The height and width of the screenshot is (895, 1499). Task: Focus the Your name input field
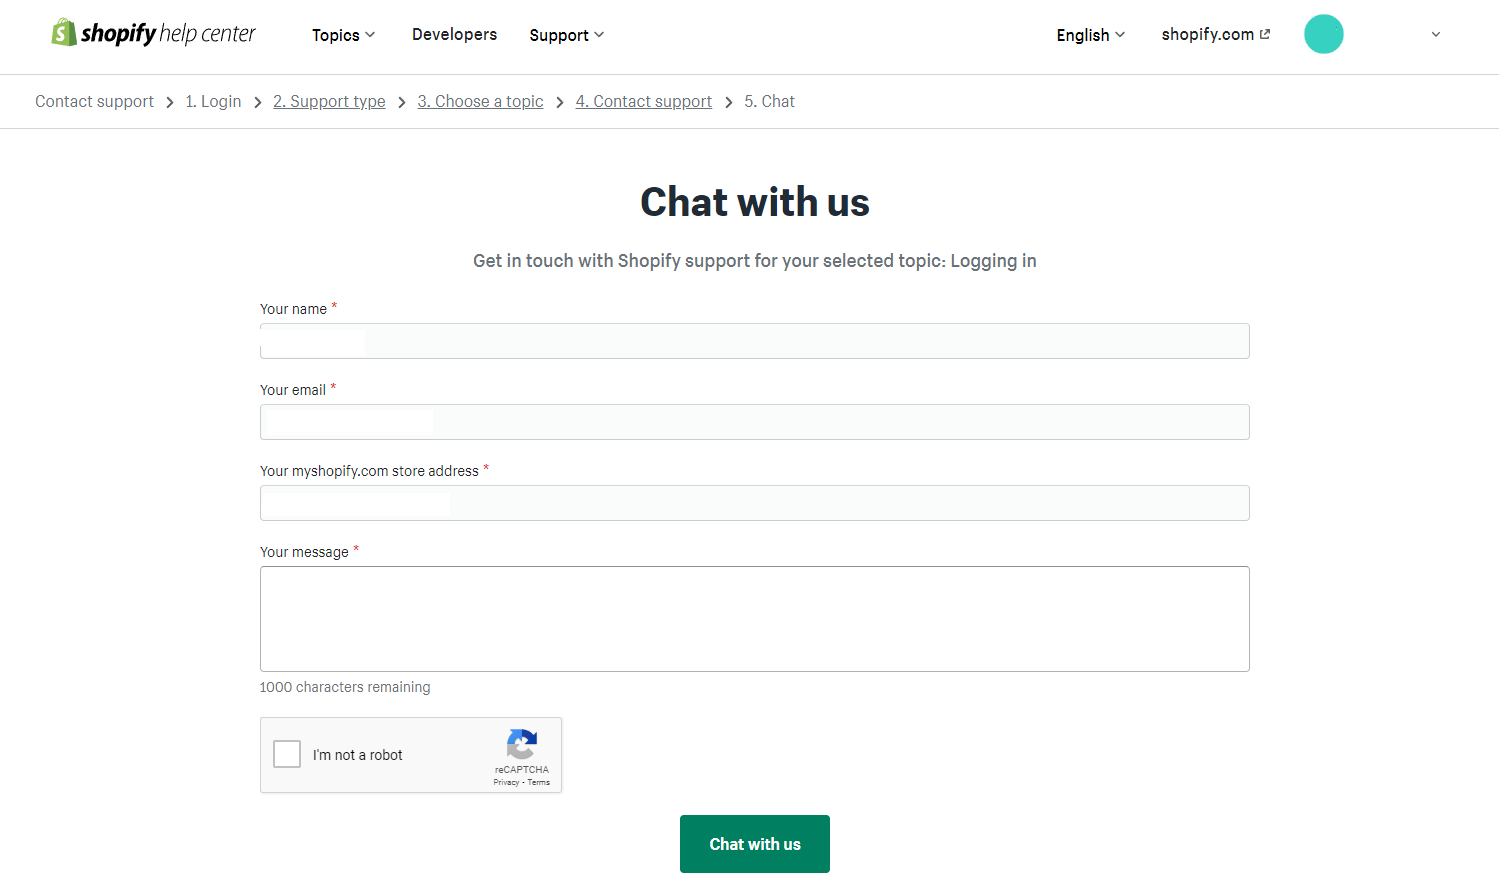(x=754, y=341)
